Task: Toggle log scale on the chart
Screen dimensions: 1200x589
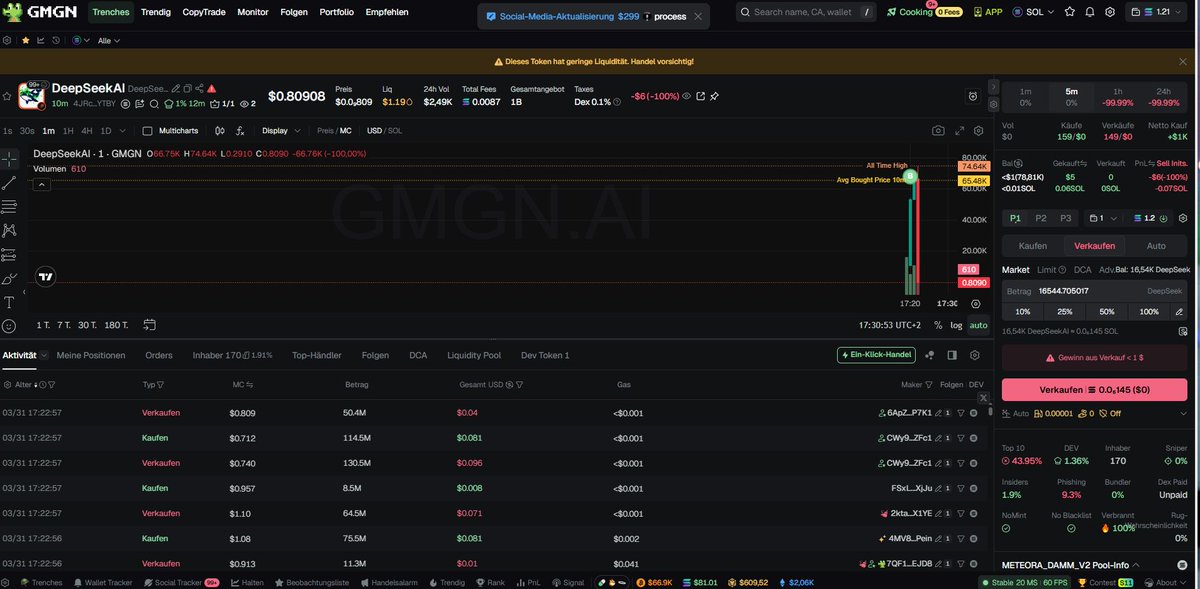Action: click(956, 325)
